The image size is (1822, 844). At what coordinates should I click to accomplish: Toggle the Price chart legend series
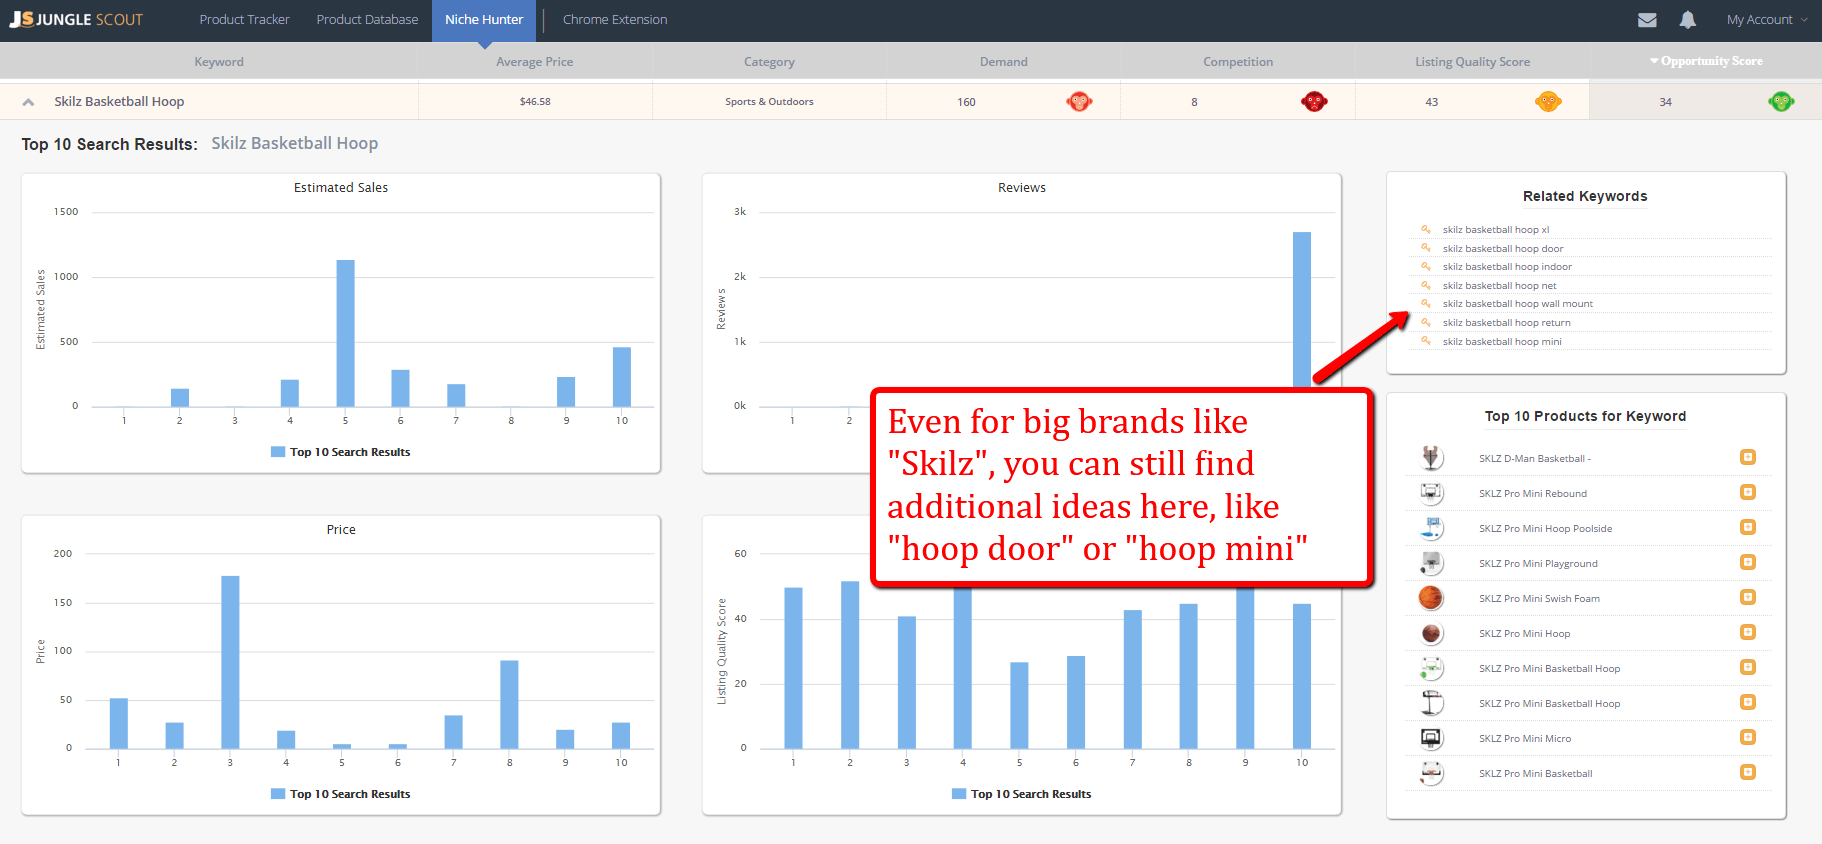point(341,794)
